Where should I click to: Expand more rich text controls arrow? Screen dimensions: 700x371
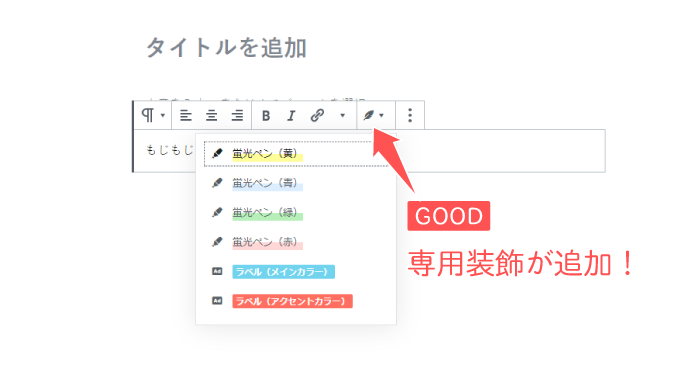[342, 115]
